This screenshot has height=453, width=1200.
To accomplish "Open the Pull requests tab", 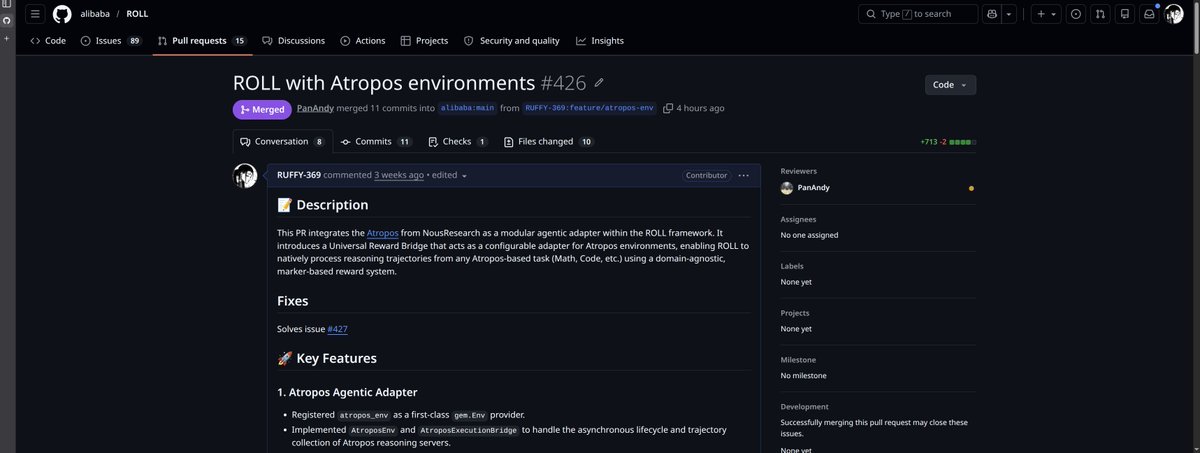I will pos(202,41).
